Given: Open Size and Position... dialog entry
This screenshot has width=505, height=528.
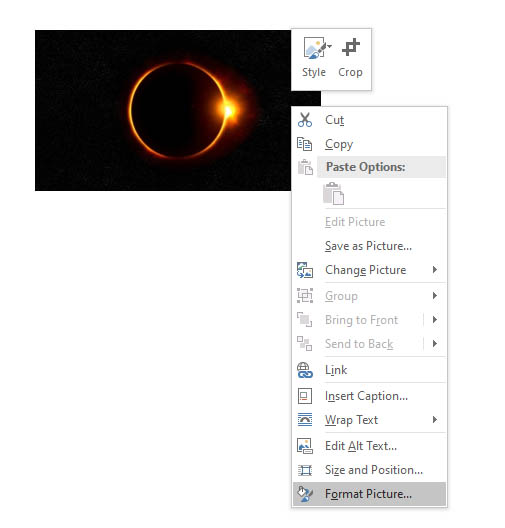Looking at the screenshot, I should 369,470.
